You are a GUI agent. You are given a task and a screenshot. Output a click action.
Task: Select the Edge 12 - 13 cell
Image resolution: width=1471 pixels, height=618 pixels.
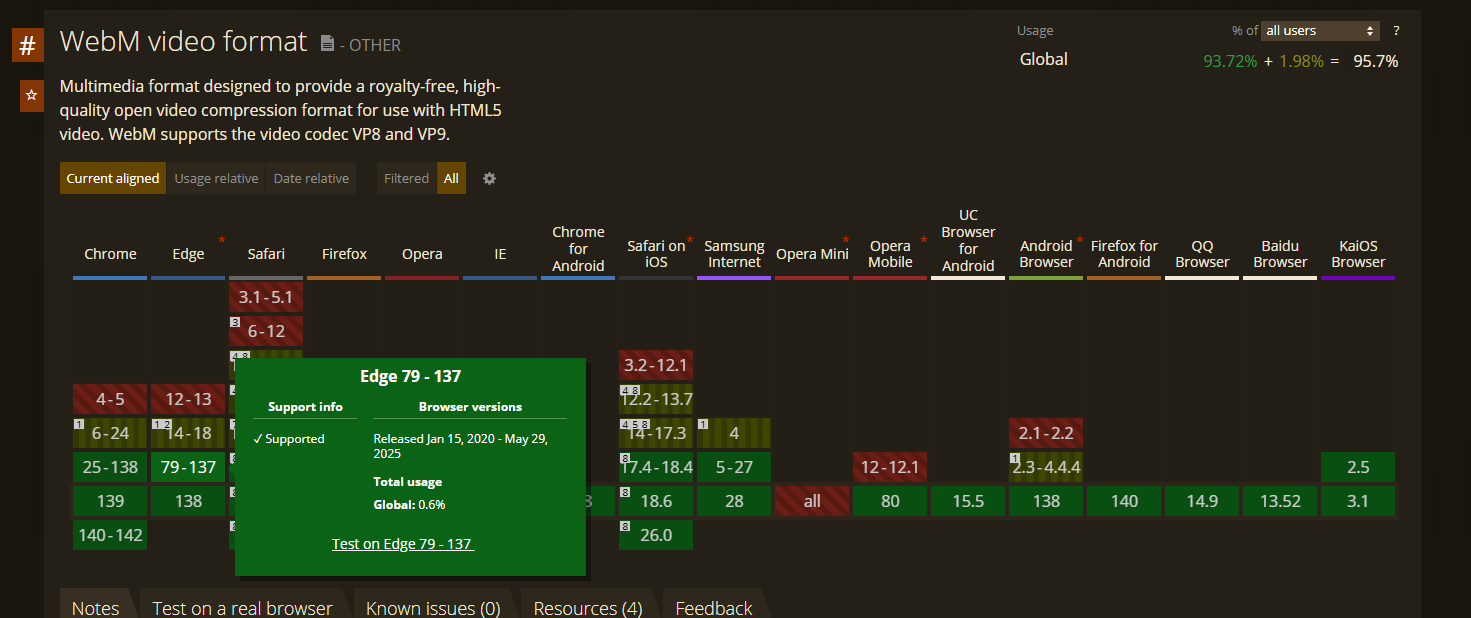tap(188, 399)
